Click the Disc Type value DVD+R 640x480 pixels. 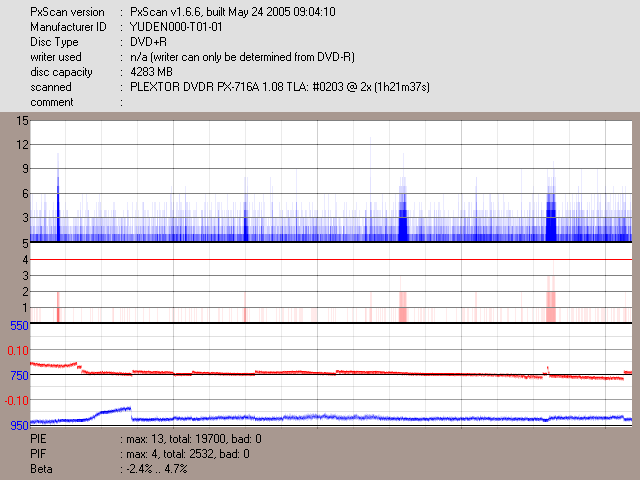(x=148, y=42)
